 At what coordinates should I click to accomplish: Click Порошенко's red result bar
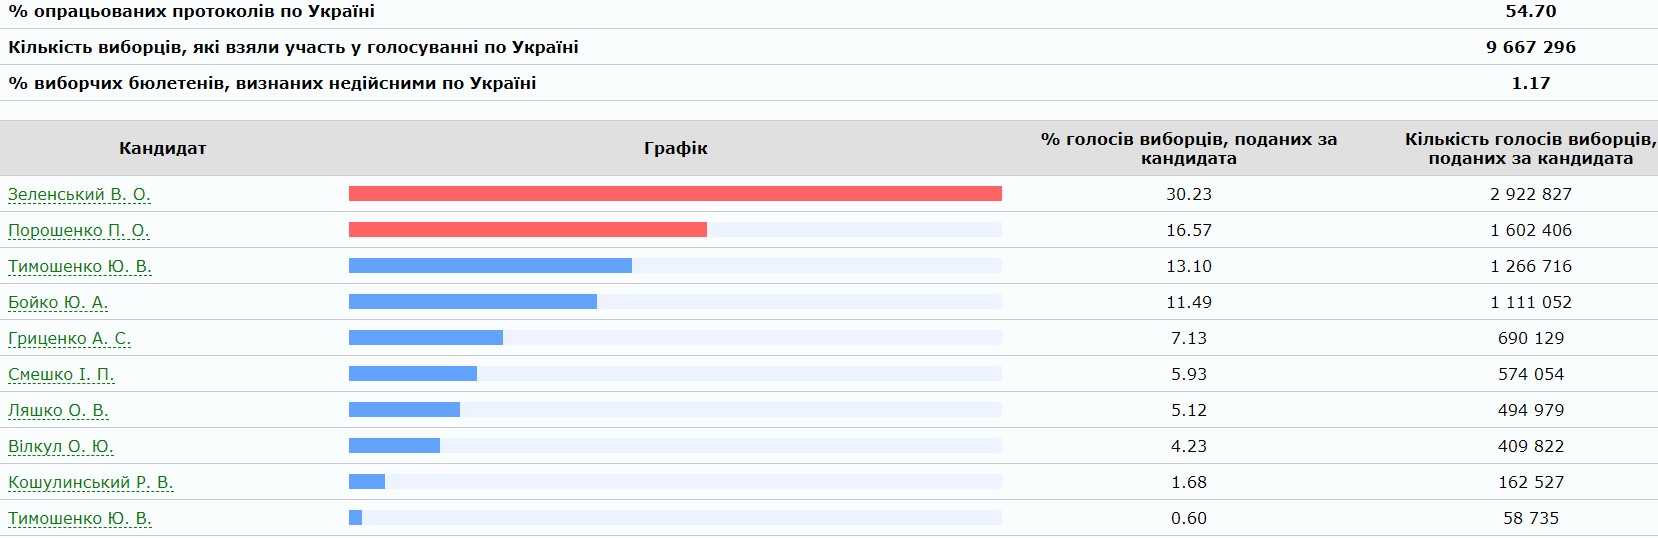(528, 230)
